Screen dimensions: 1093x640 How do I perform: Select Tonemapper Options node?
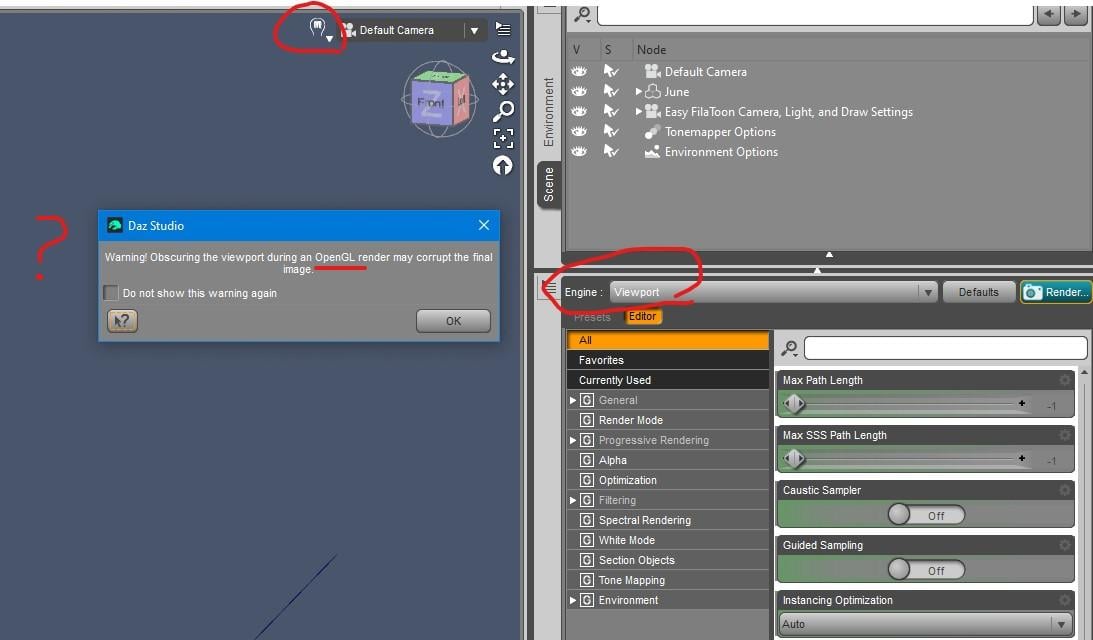720,132
